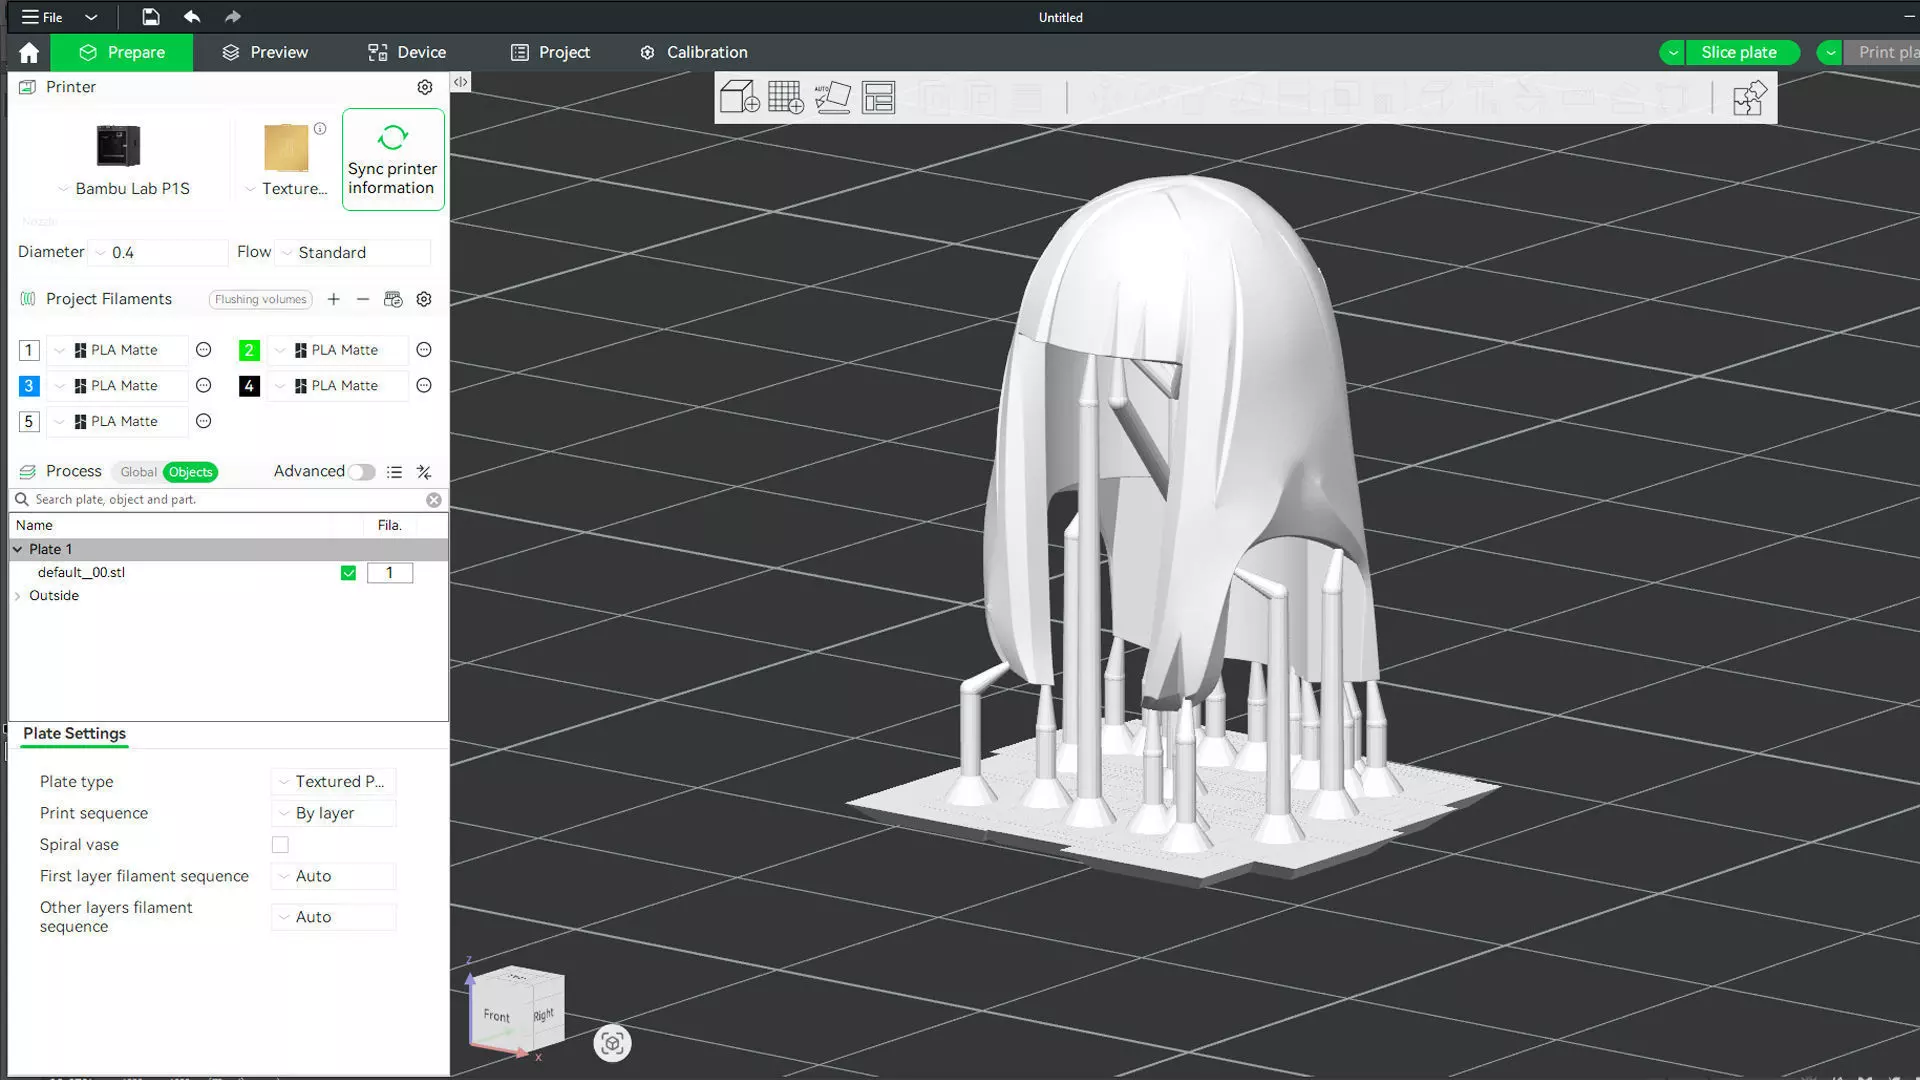1920x1080 pixels.
Task: Add a filament with the plus icon
Action: pyautogui.click(x=334, y=300)
